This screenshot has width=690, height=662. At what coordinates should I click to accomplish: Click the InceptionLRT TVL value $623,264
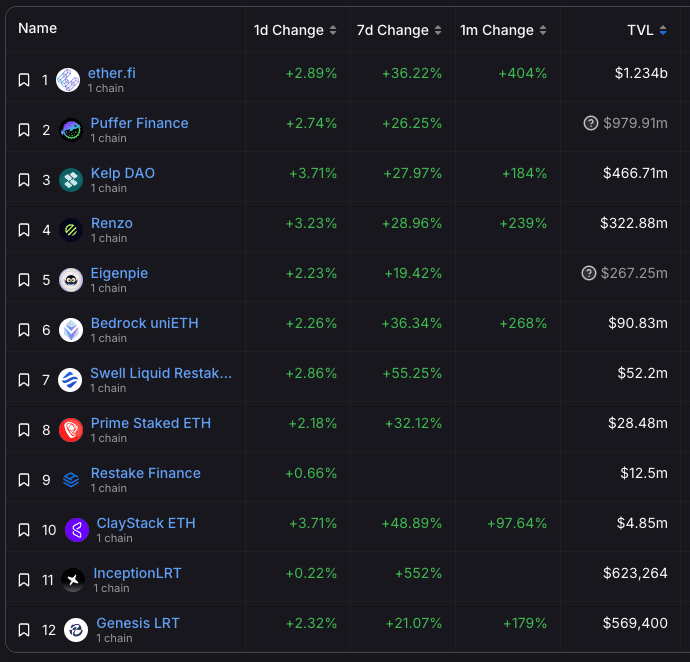pos(635,573)
